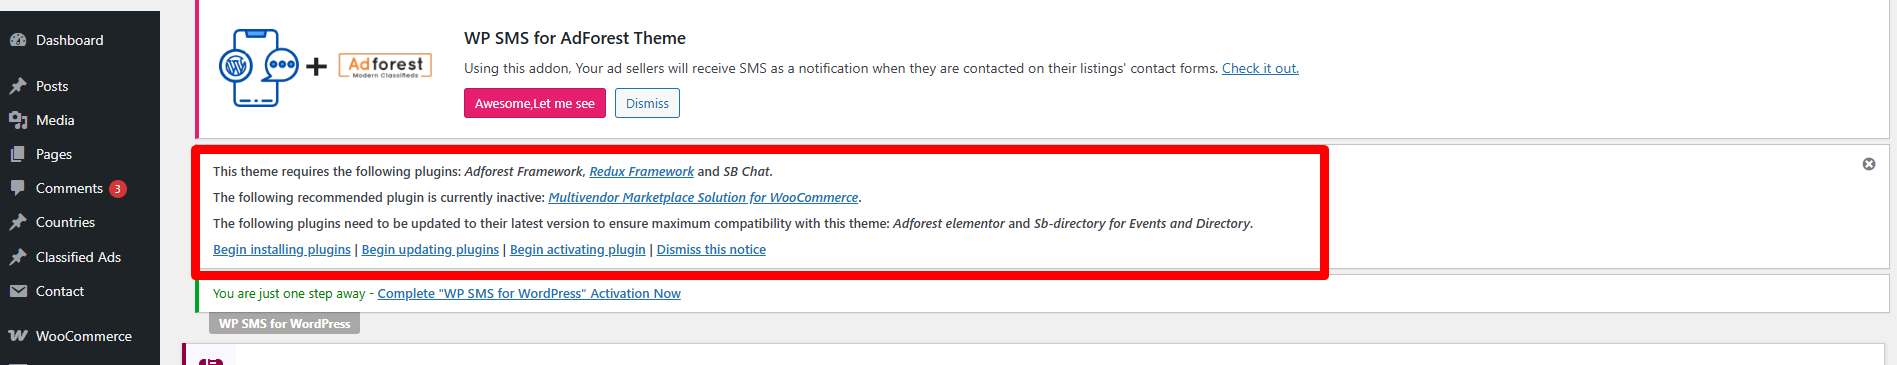The width and height of the screenshot is (1897, 365).
Task: Click the Dismiss button for WP SMS
Action: 647,103
